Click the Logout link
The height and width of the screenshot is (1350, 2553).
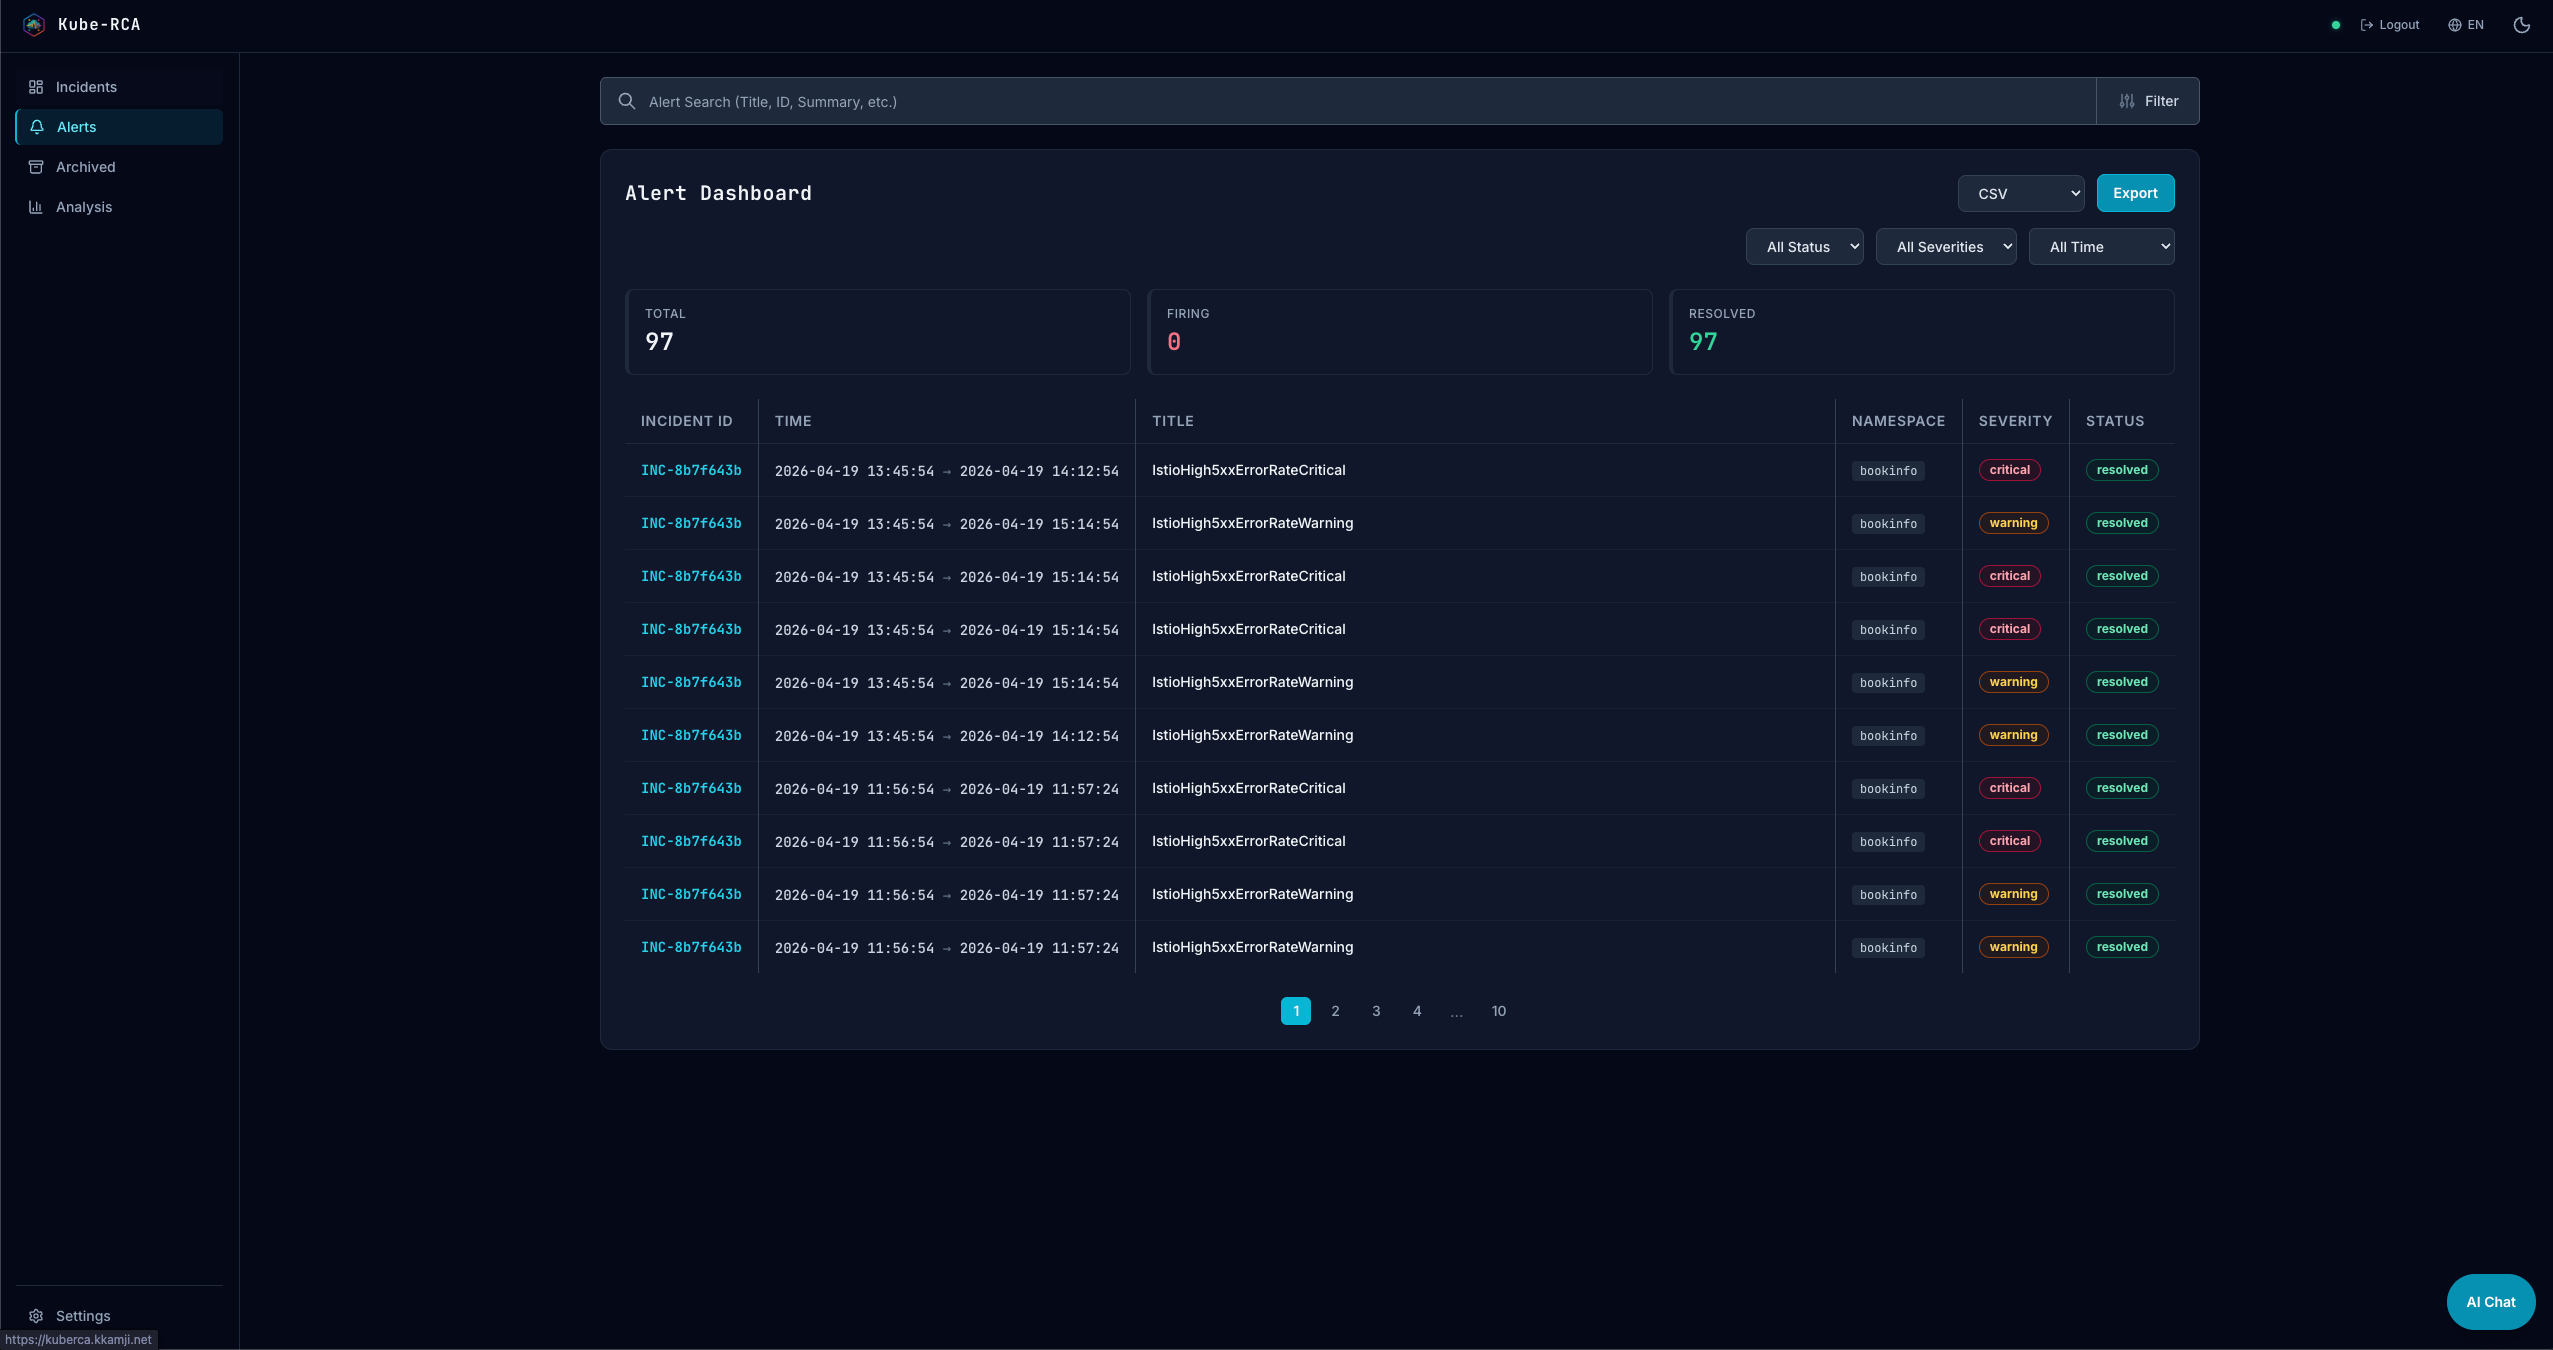pos(2390,25)
